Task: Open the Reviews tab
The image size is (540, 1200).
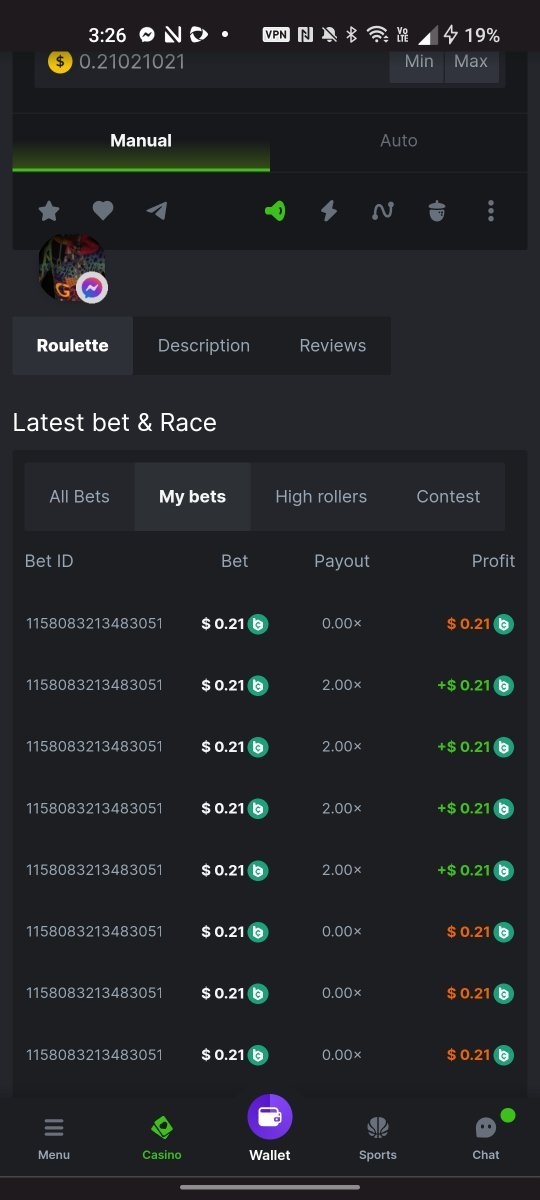Action: point(333,346)
